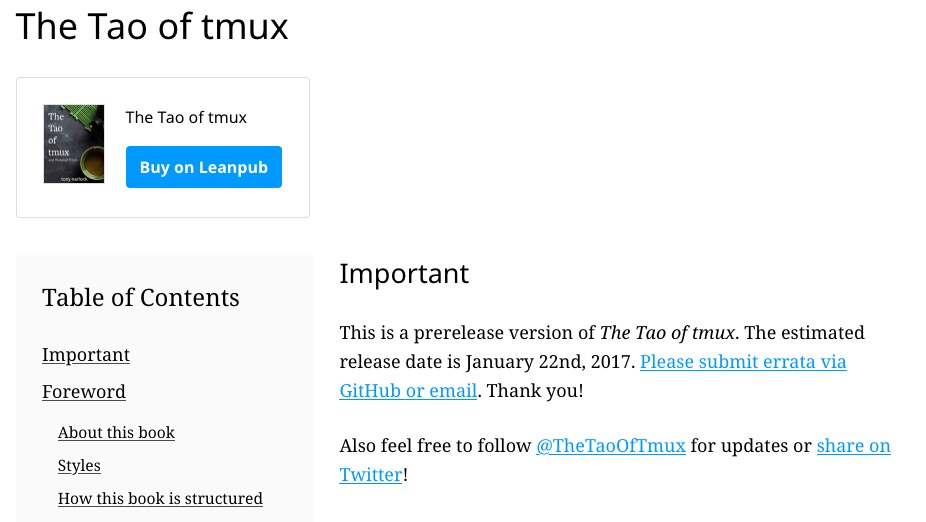Open the @TheTaoOfTmux Twitter handle link
The height and width of the screenshot is (522, 926).
610,446
